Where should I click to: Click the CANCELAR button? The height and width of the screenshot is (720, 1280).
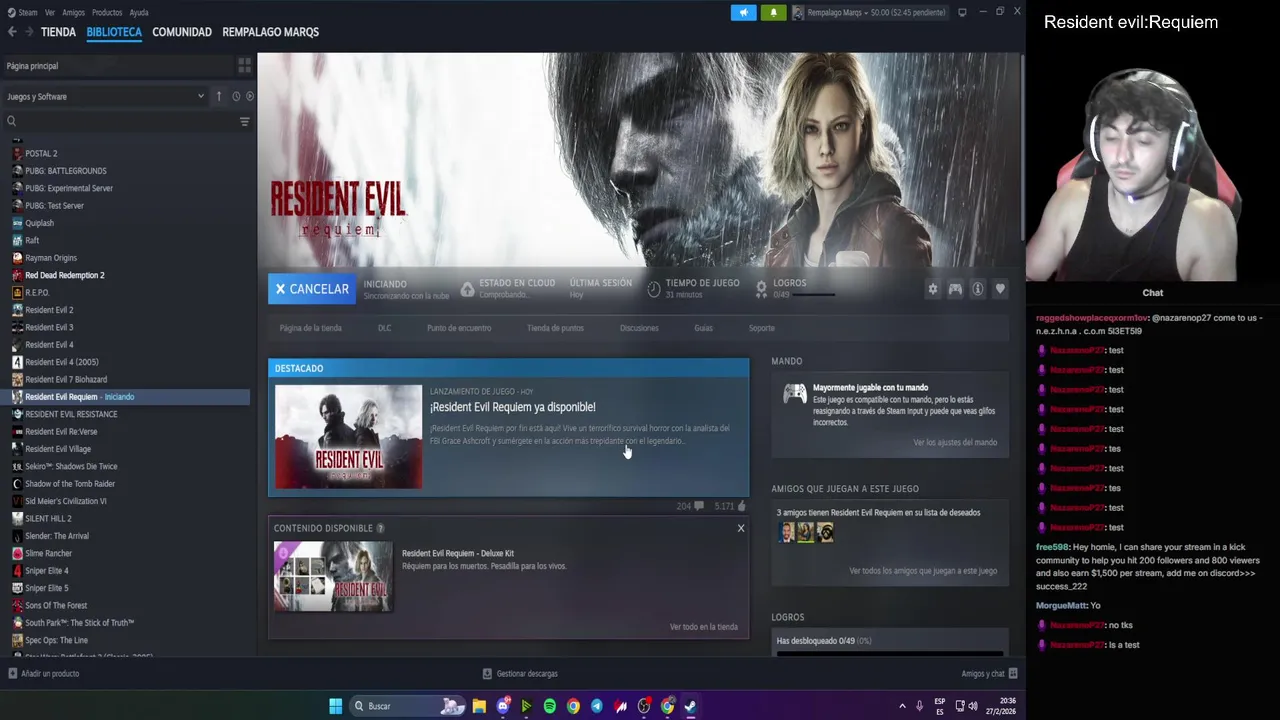312,289
